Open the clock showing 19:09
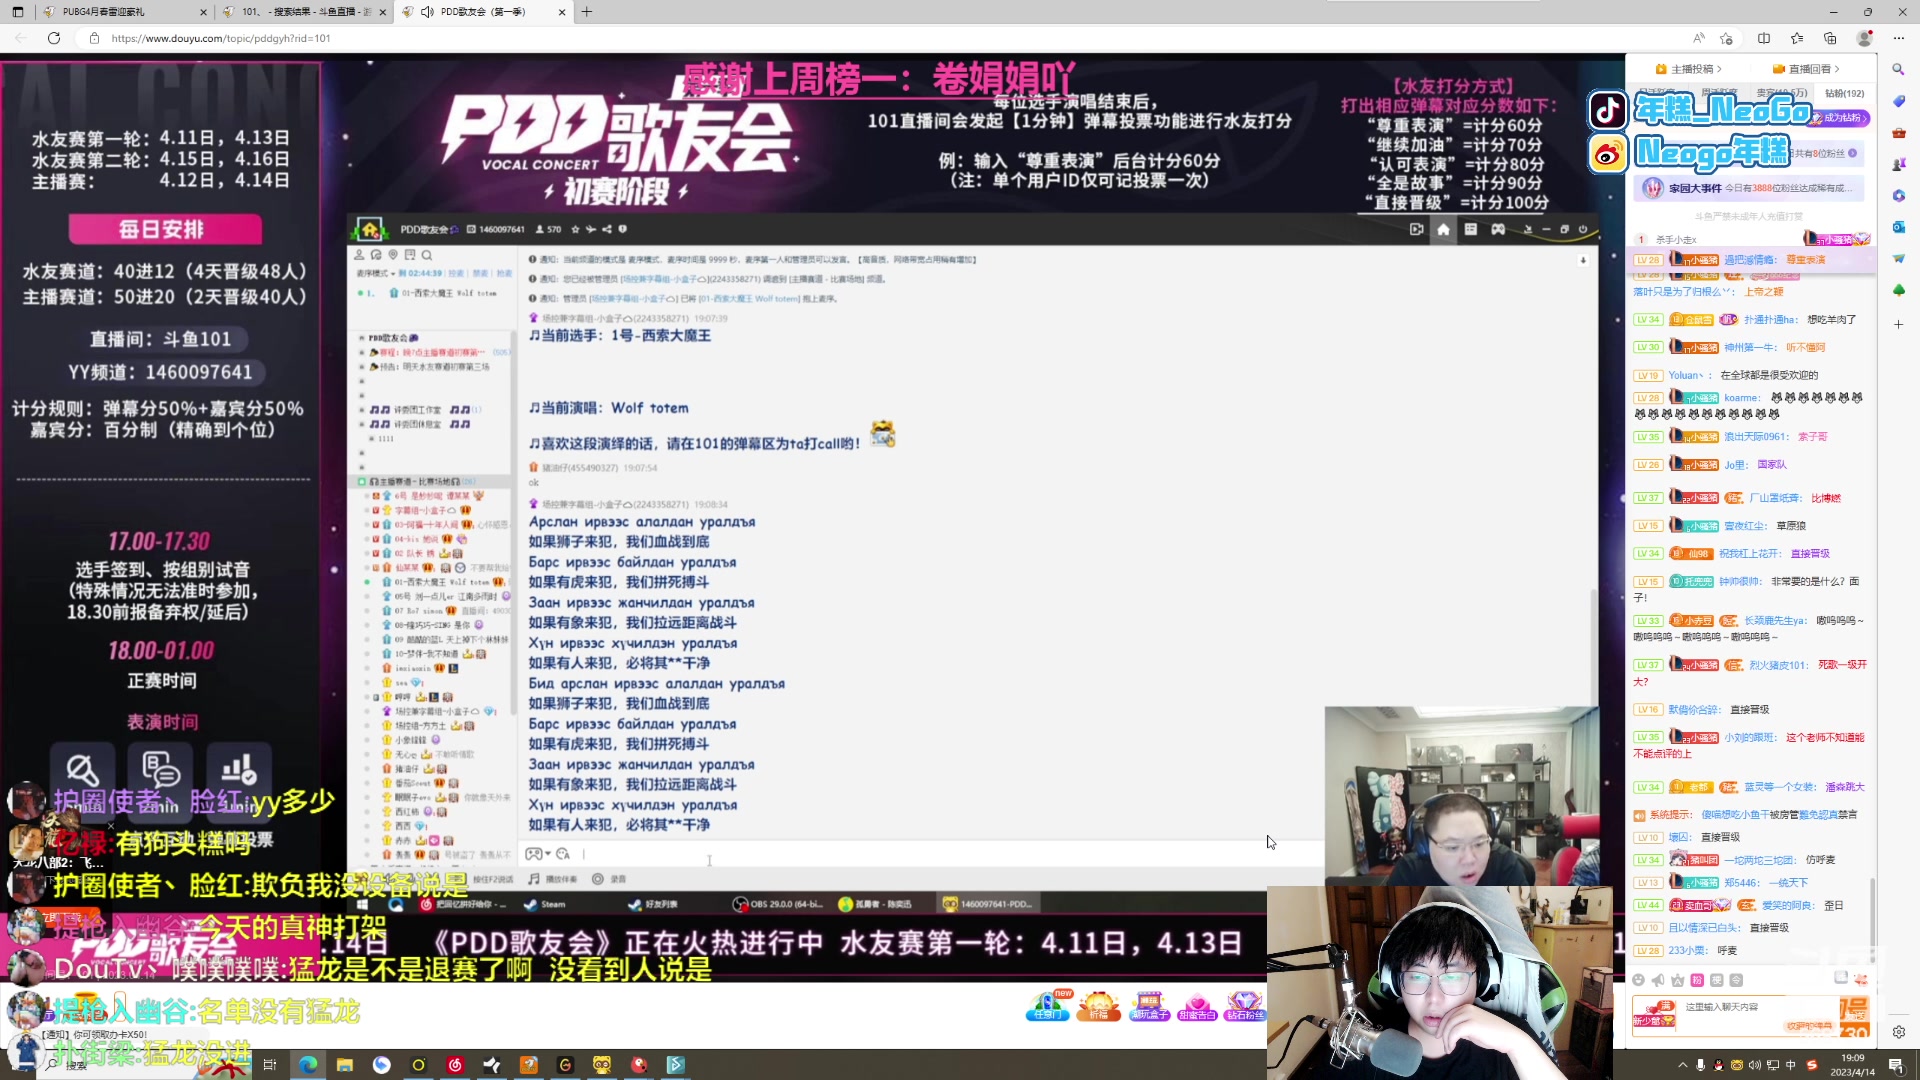The height and width of the screenshot is (1080, 1920). coord(1852,1065)
